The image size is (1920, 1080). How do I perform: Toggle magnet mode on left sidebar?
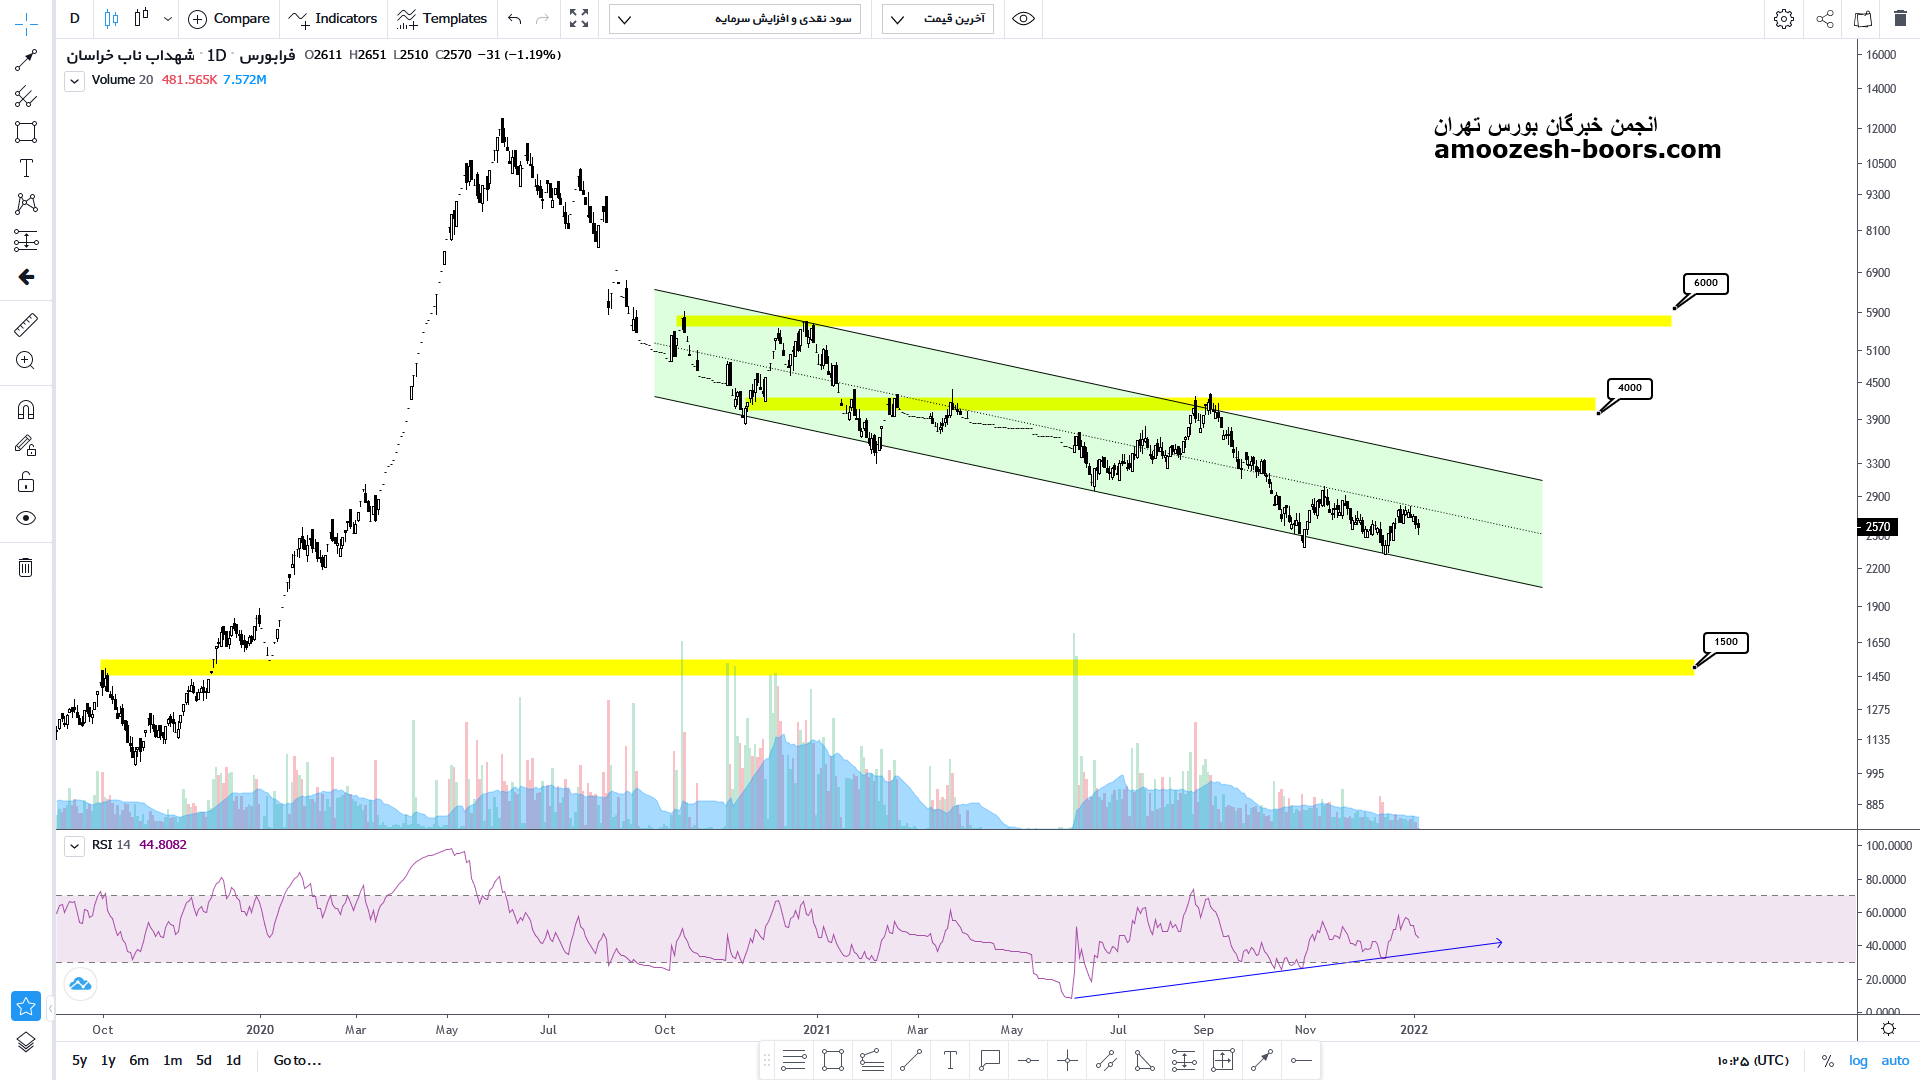pyautogui.click(x=26, y=410)
